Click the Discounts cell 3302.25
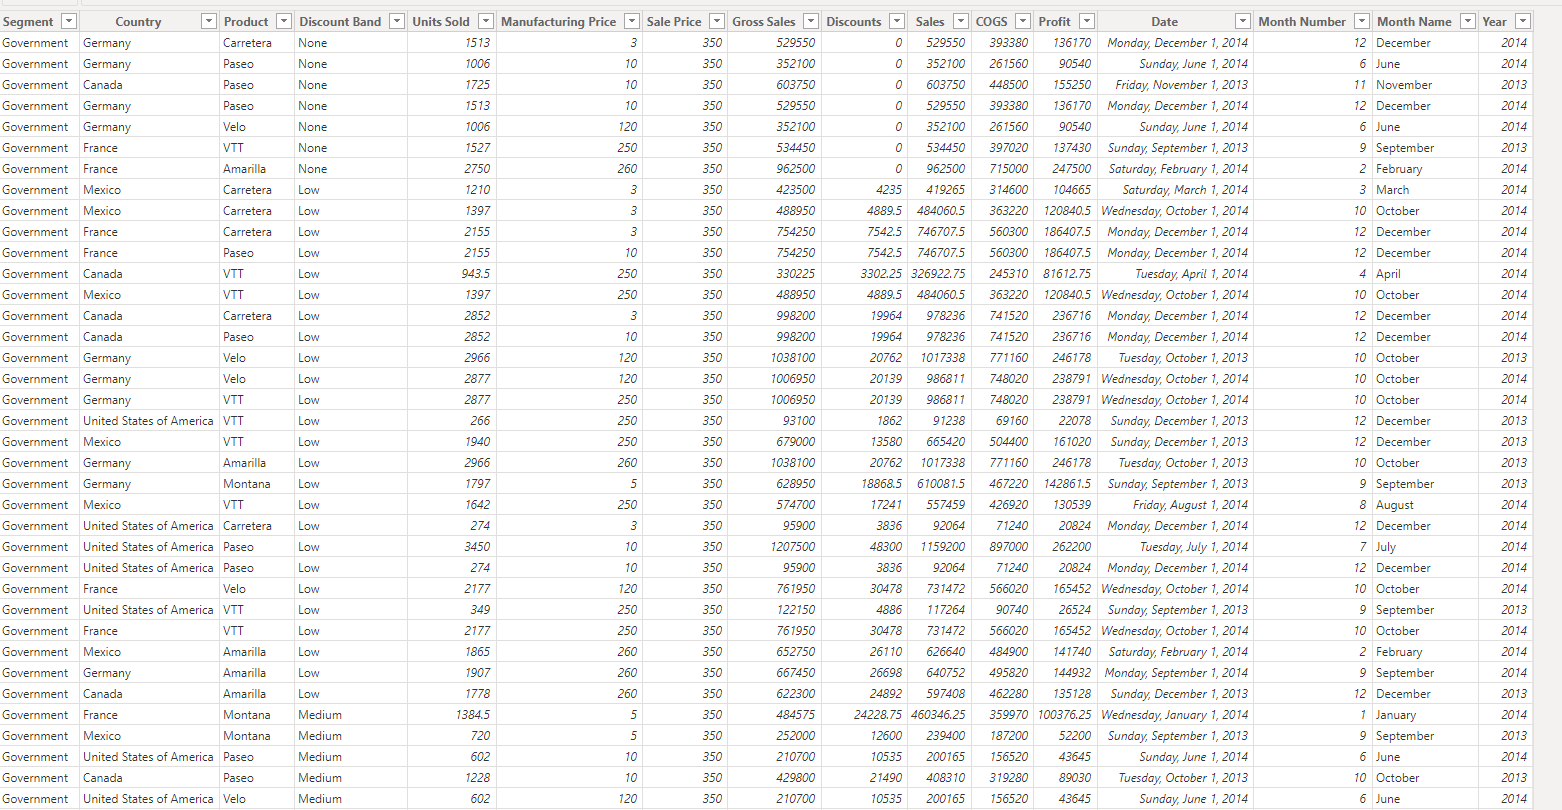 (x=881, y=274)
